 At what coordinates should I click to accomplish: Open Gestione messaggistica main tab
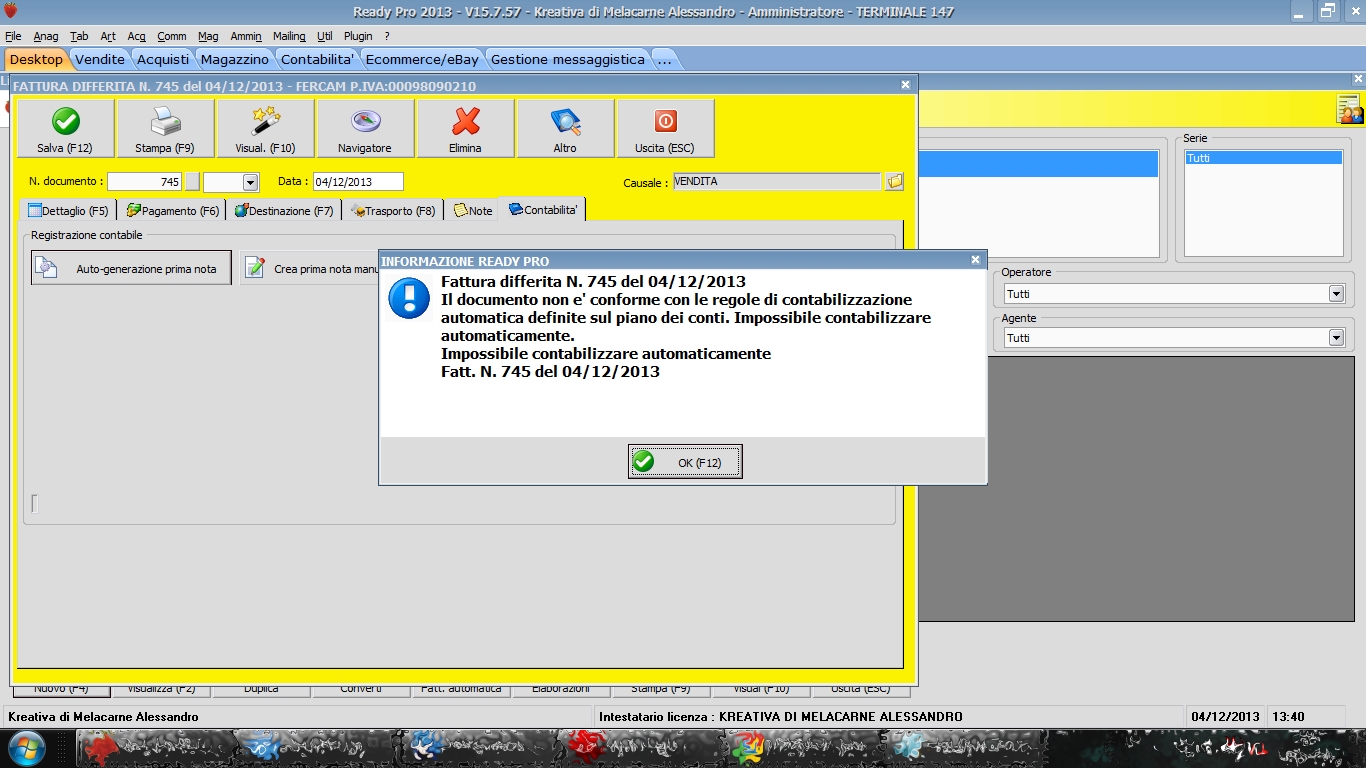tap(568, 59)
